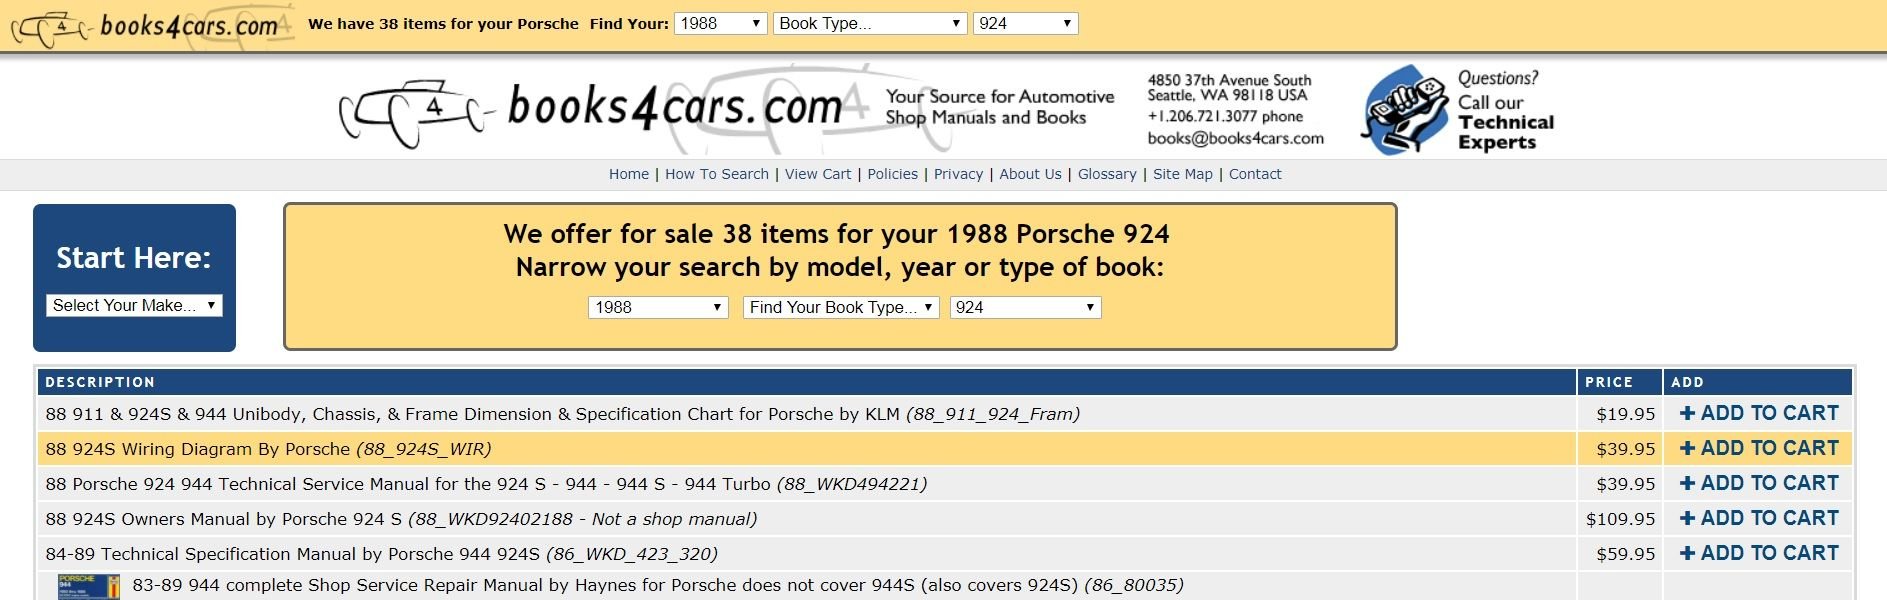Open the 1988 year dropdown in top bar

click(x=721, y=23)
